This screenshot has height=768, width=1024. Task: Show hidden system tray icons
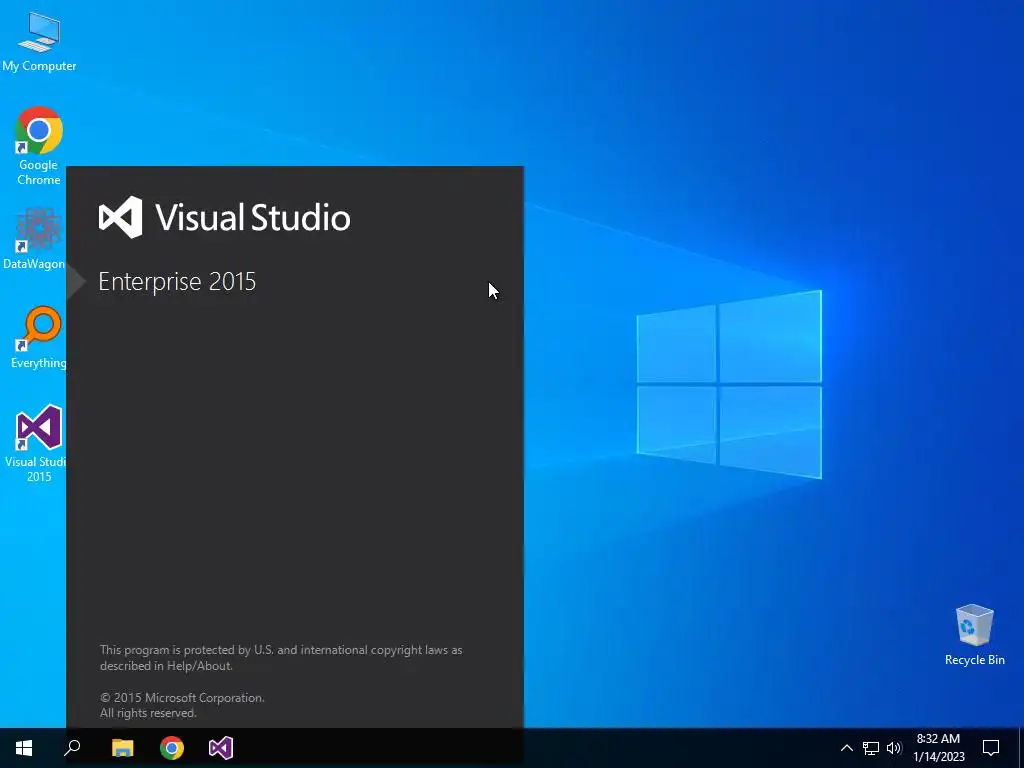click(846, 748)
